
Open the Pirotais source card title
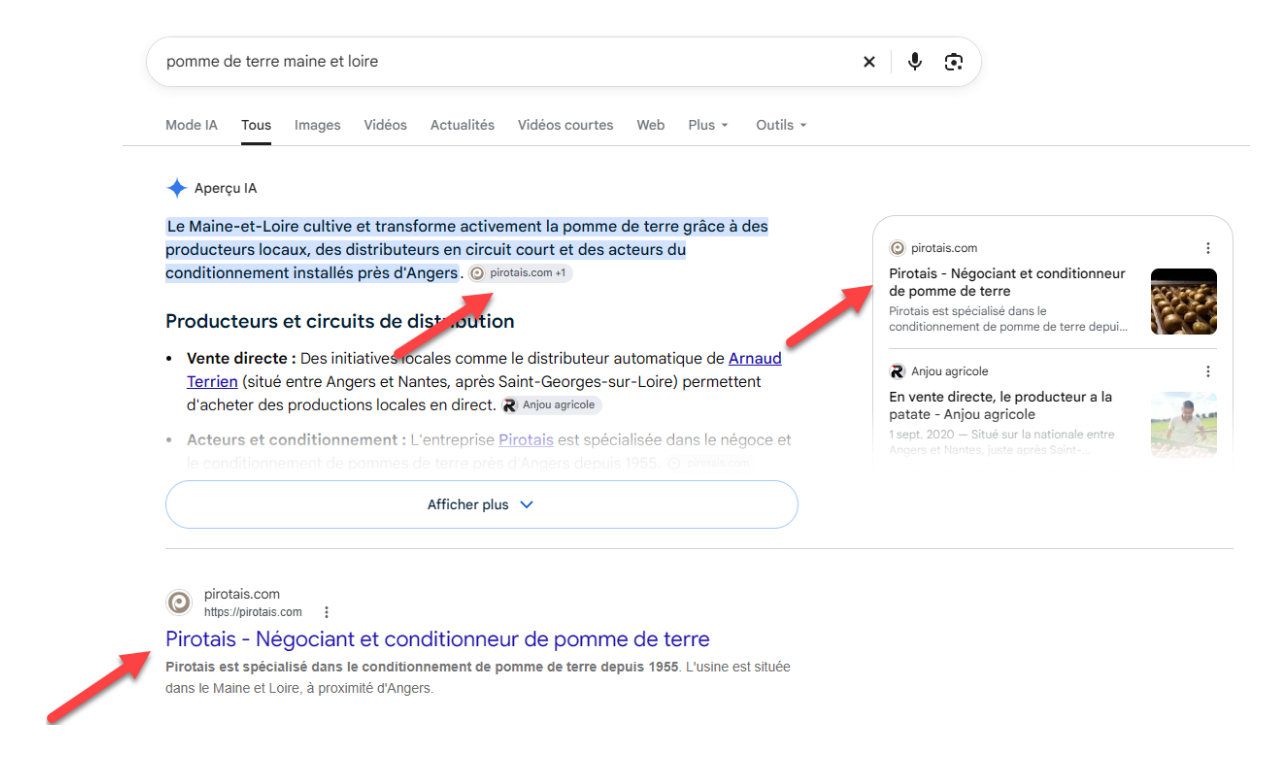point(1007,282)
